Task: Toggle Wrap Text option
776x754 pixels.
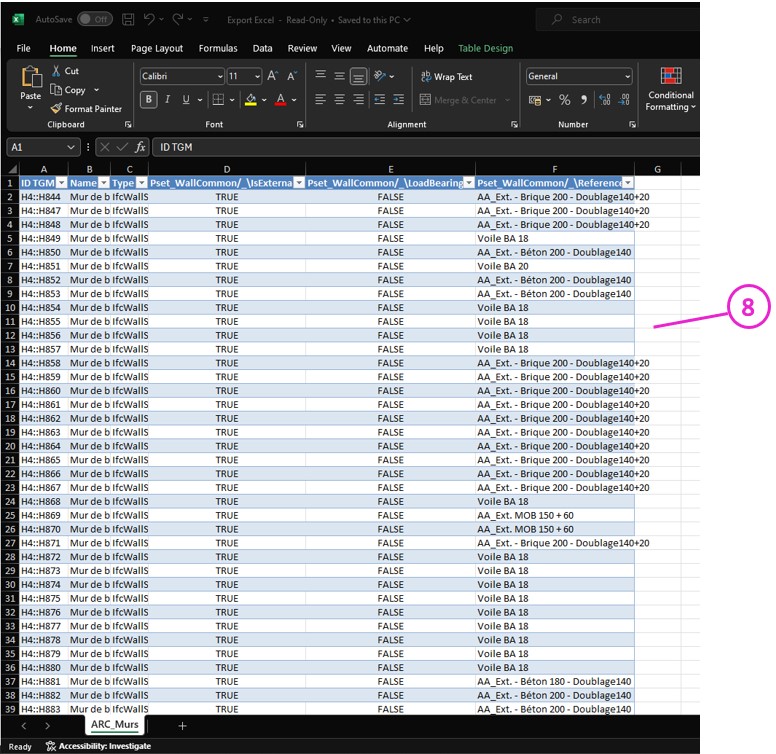Action: [x=445, y=77]
